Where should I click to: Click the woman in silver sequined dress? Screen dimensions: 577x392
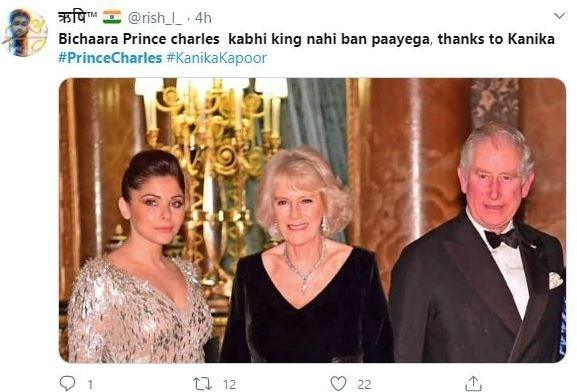pyautogui.click(x=140, y=258)
